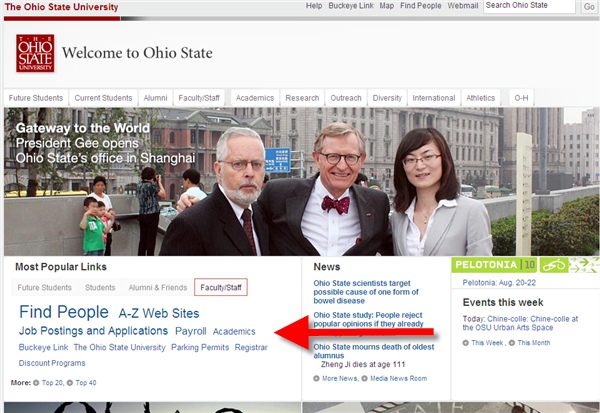Open Buckeye Link in popular links
Screen dimensions: 600x413
(x=43, y=347)
